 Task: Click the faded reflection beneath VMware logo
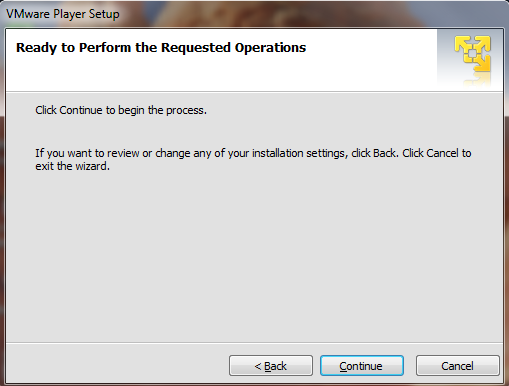476,79
